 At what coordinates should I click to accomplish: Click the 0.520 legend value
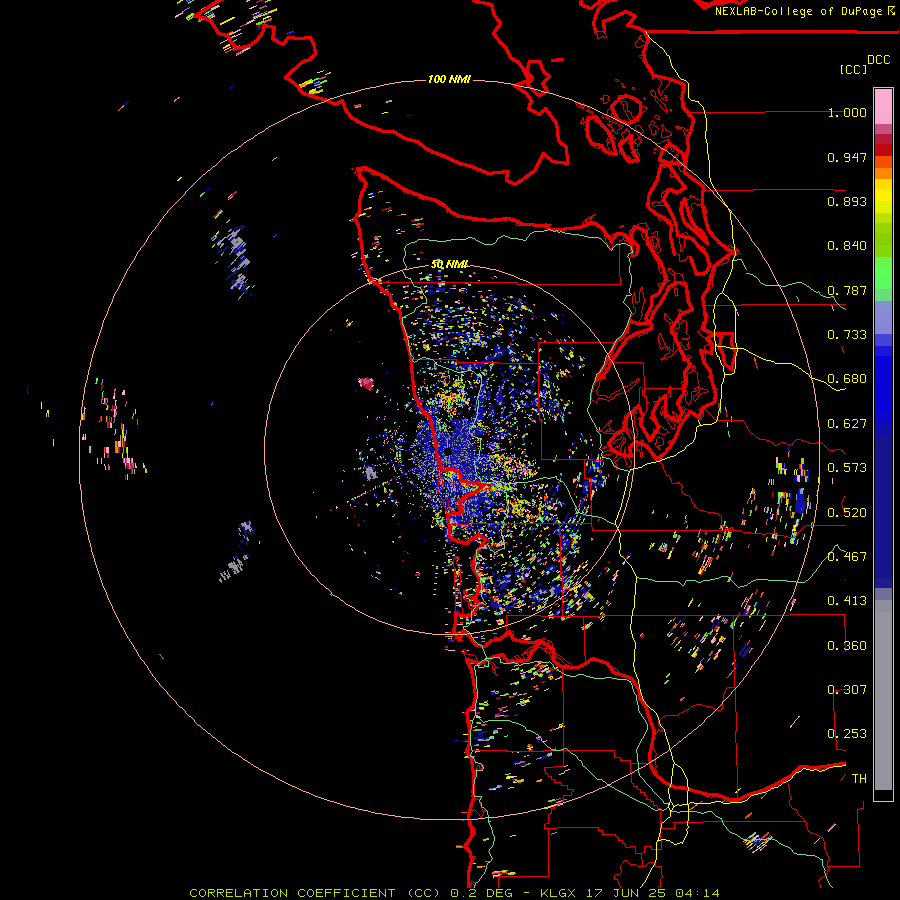pos(847,513)
